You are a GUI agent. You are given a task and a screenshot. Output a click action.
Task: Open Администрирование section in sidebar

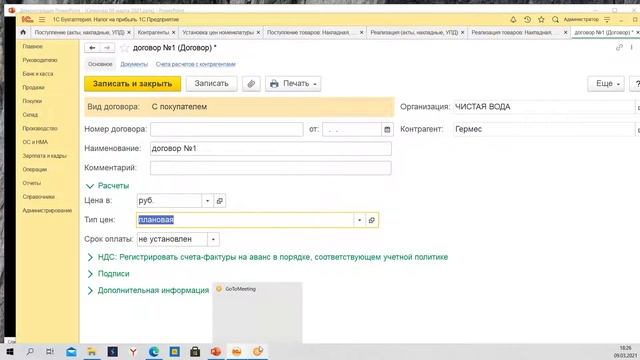click(47, 211)
